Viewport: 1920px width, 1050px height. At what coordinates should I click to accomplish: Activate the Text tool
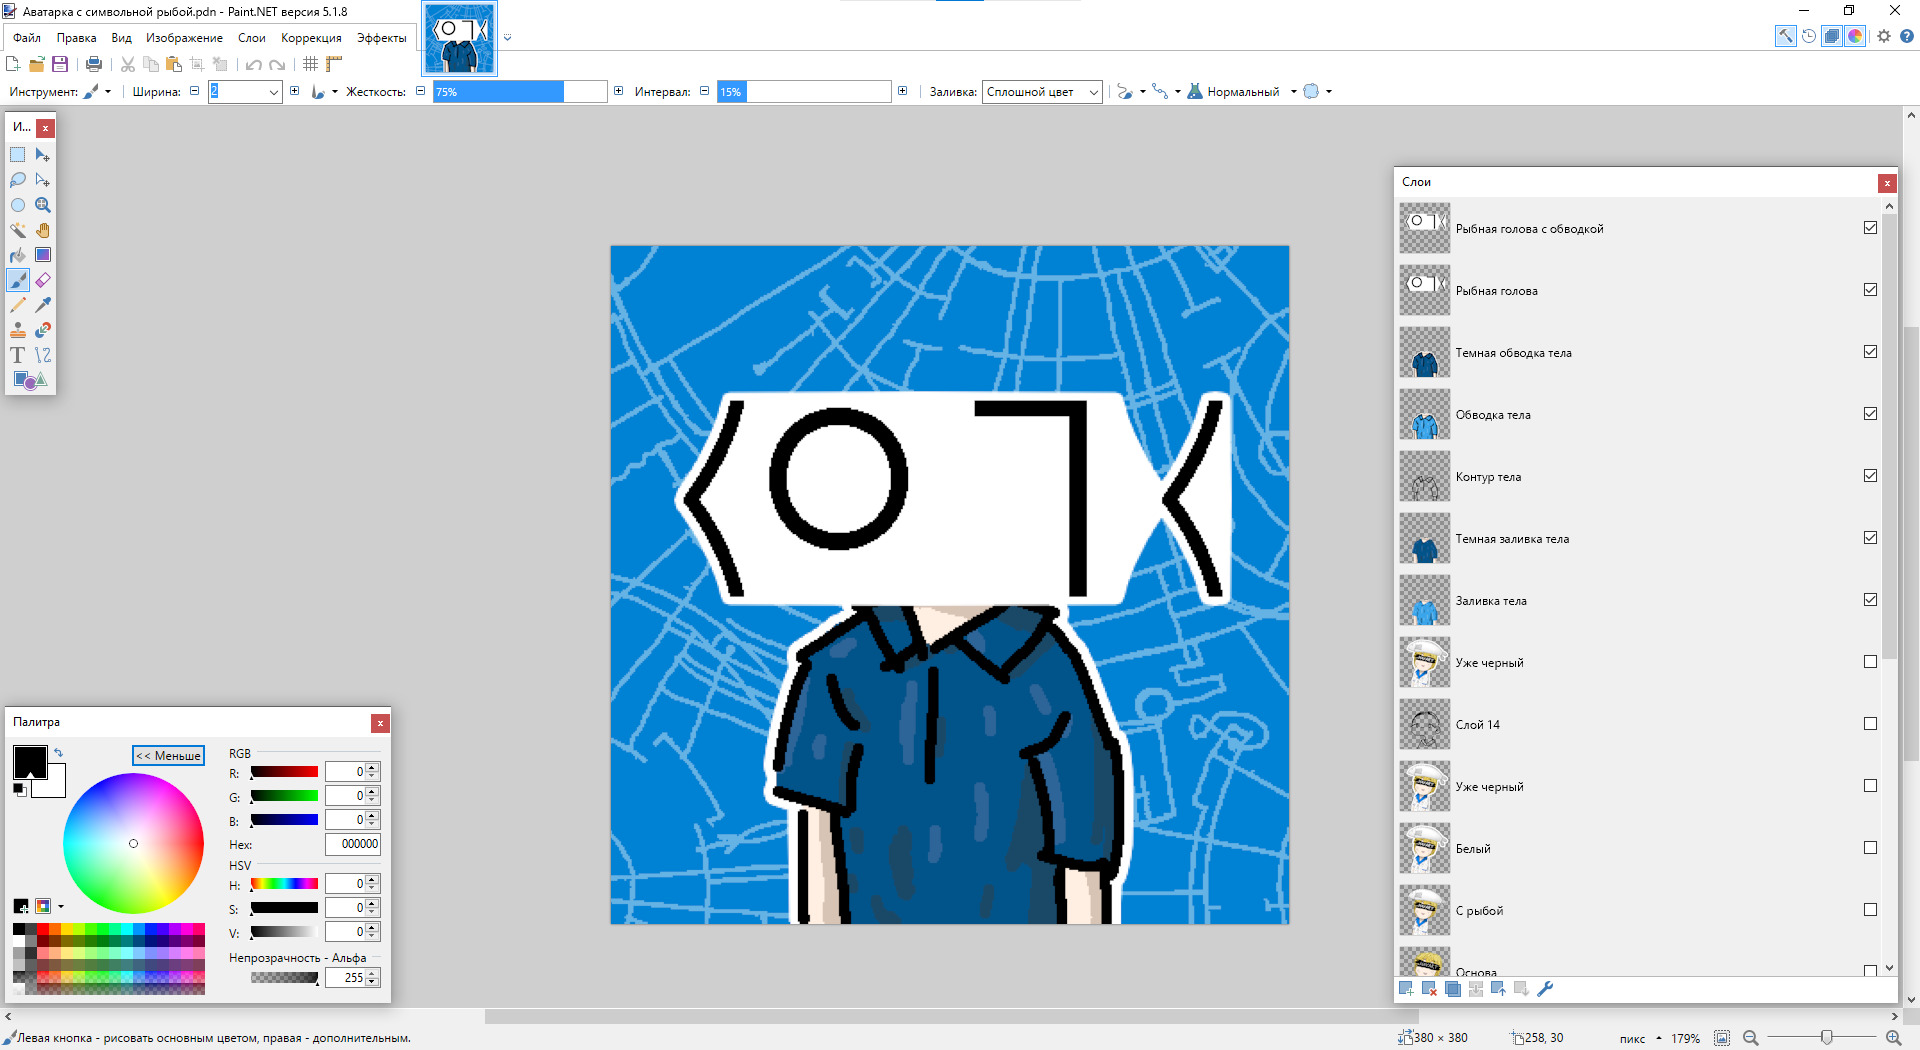coord(18,355)
